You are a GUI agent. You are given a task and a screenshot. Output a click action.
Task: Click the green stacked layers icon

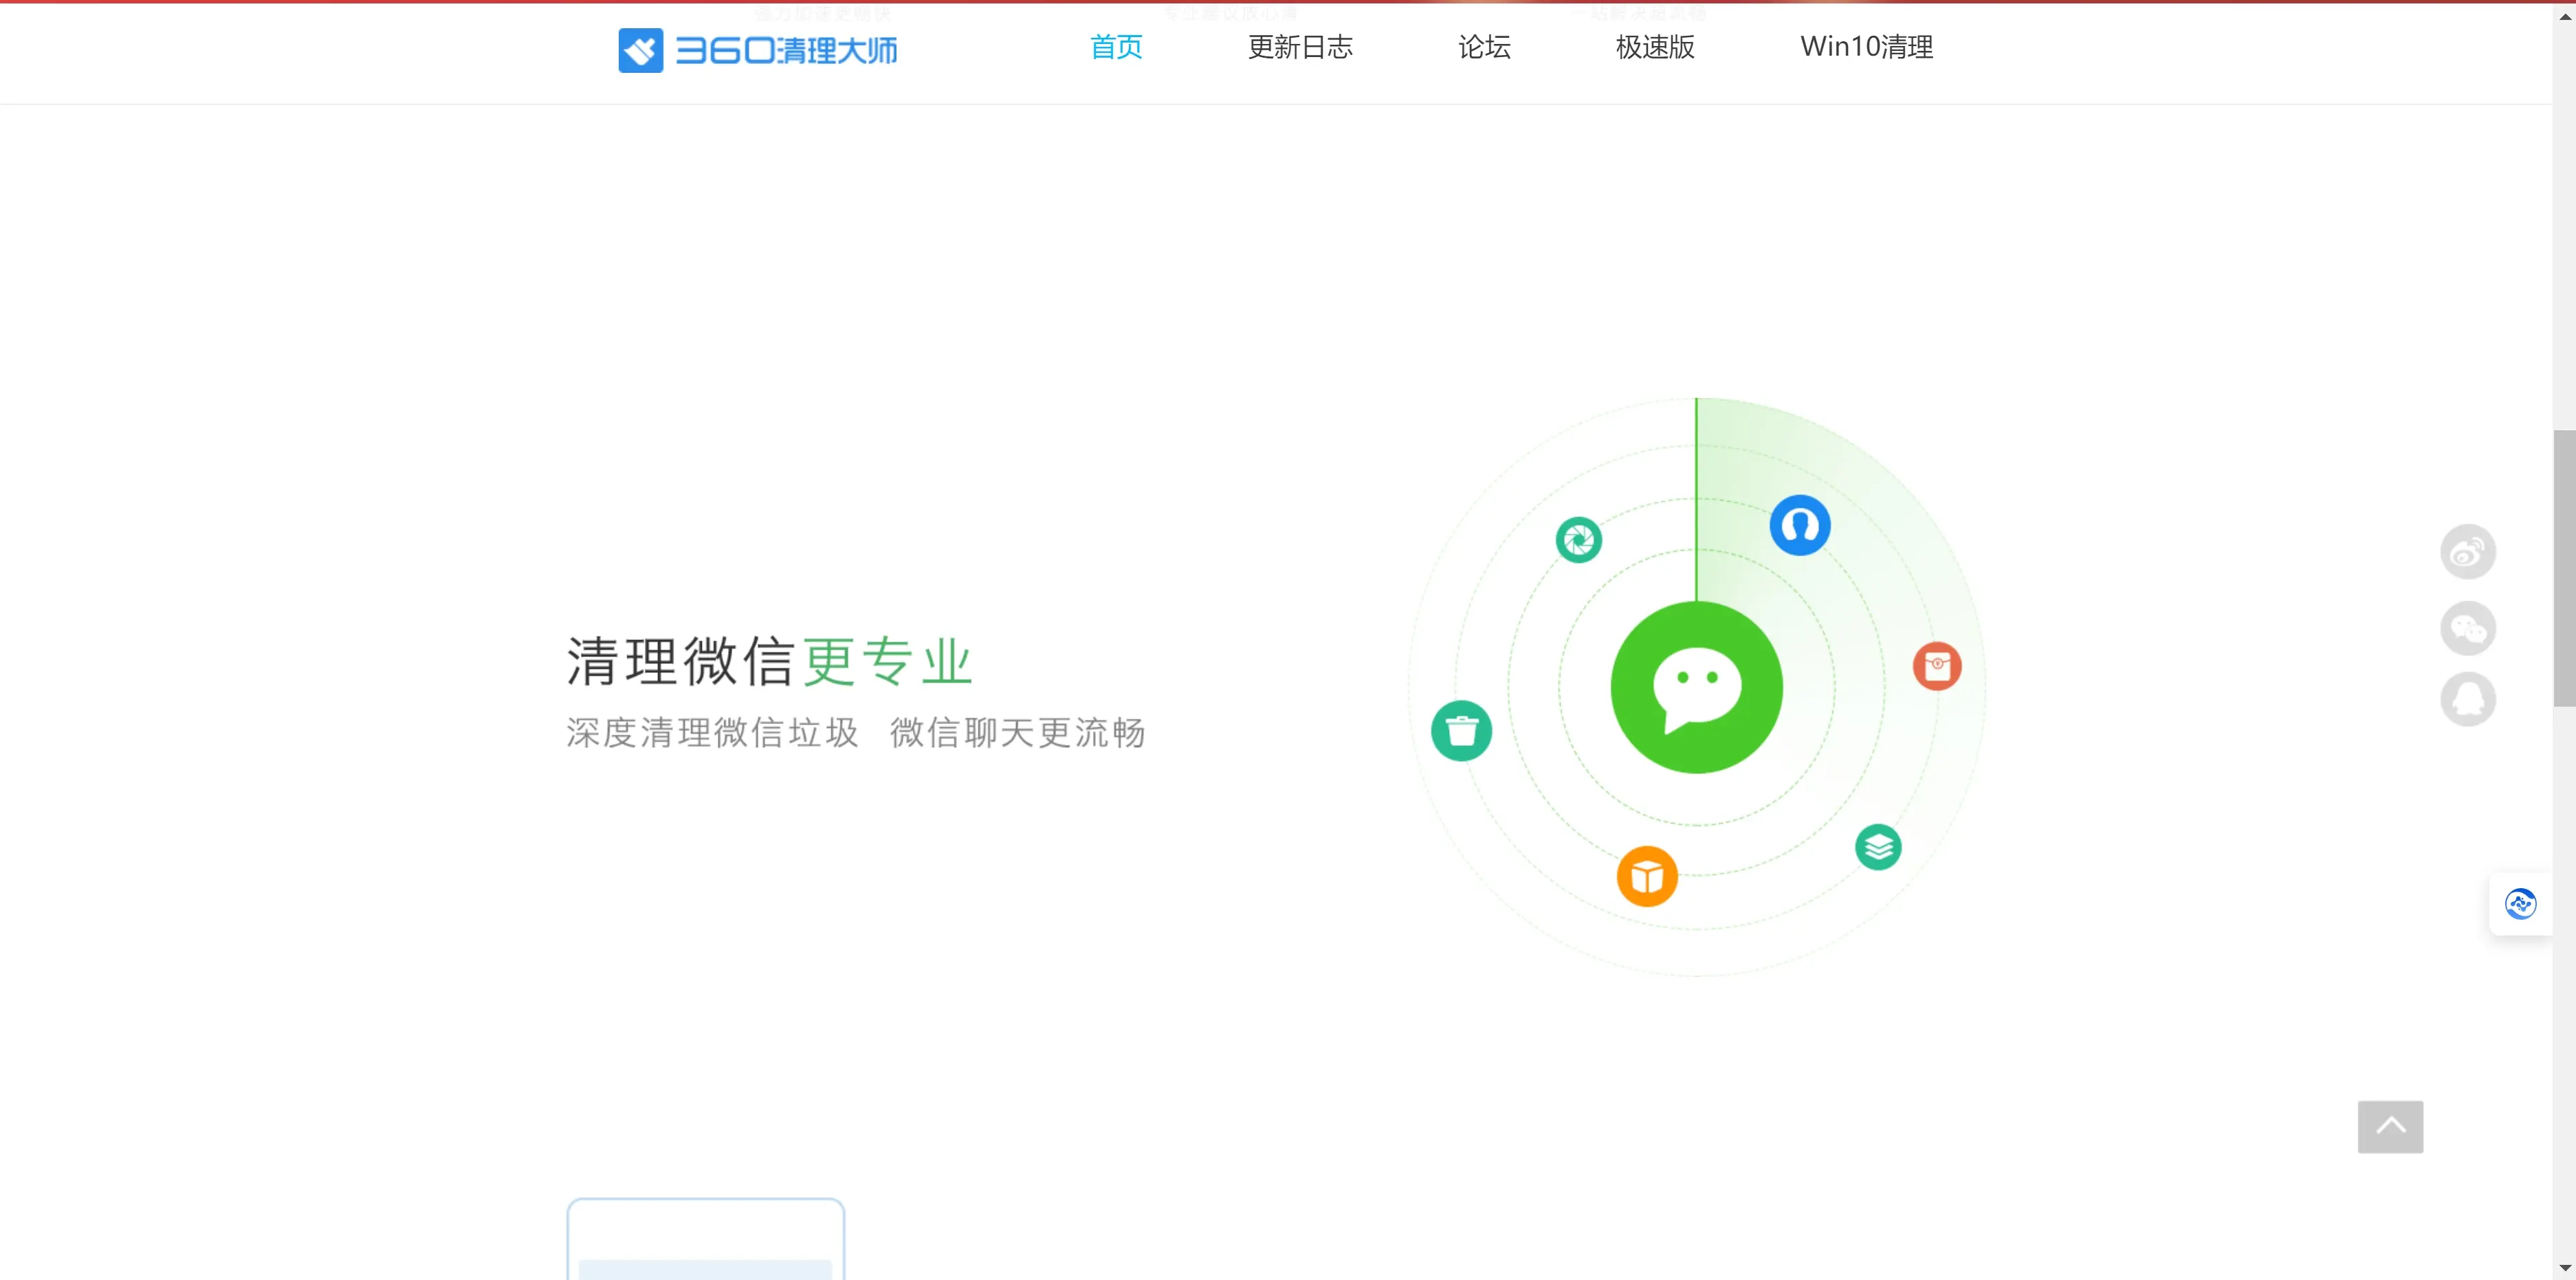click(x=1878, y=848)
